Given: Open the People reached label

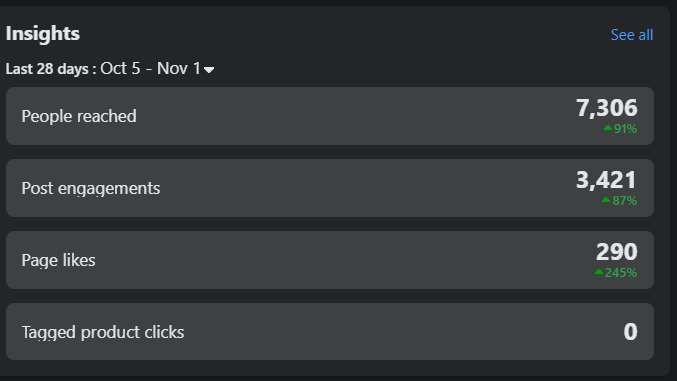Looking at the screenshot, I should coord(79,116).
